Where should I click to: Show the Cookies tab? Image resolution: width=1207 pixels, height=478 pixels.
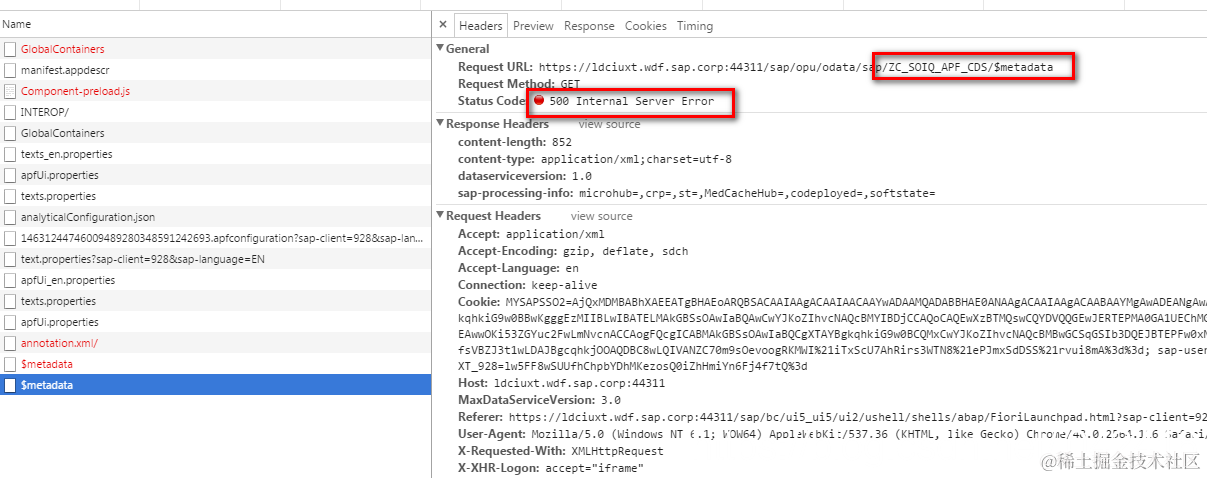click(646, 26)
